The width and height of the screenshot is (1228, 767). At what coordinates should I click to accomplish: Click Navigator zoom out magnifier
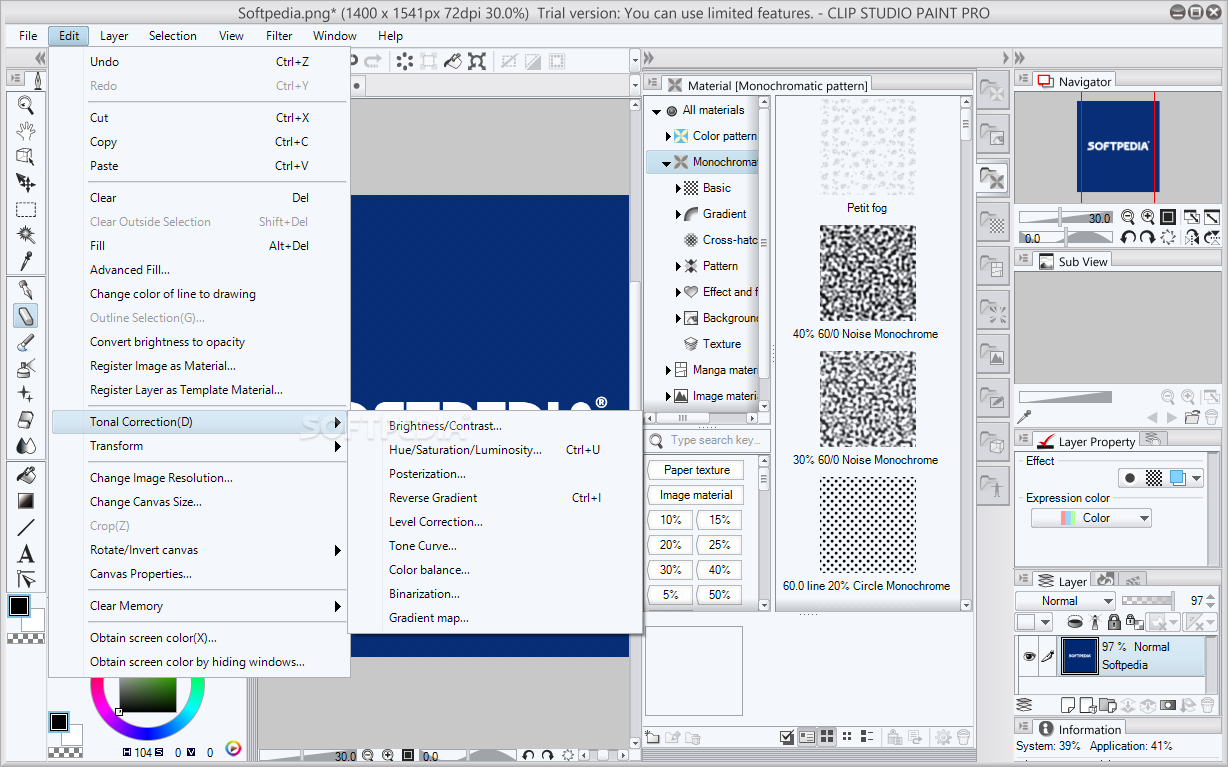1128,217
